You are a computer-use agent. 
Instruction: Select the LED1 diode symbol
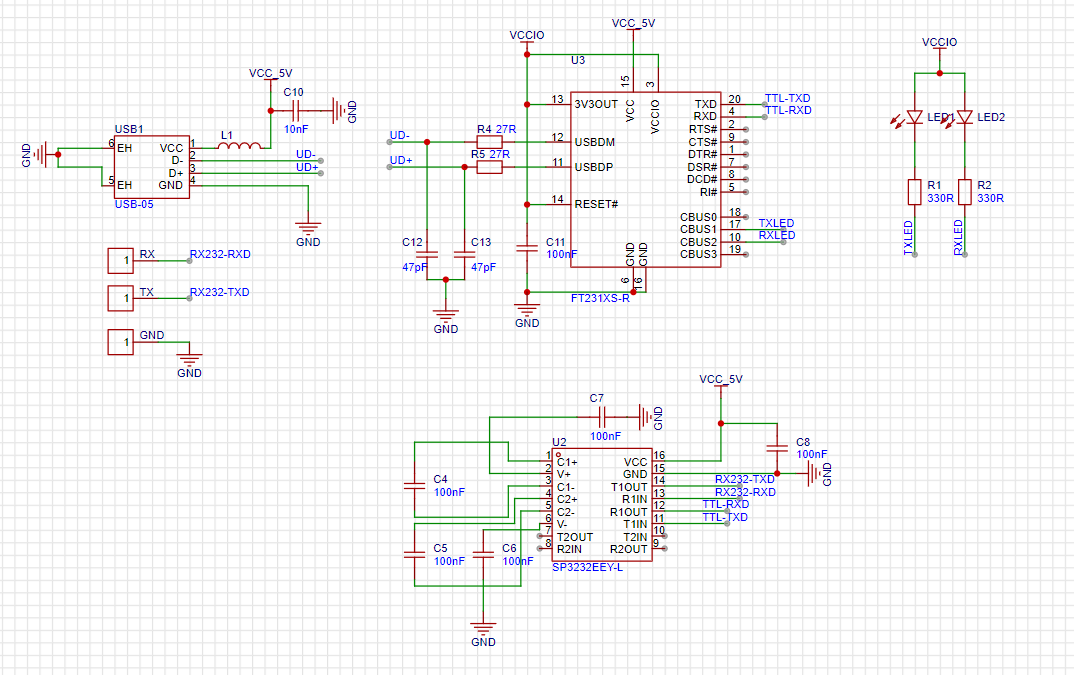[x=913, y=118]
